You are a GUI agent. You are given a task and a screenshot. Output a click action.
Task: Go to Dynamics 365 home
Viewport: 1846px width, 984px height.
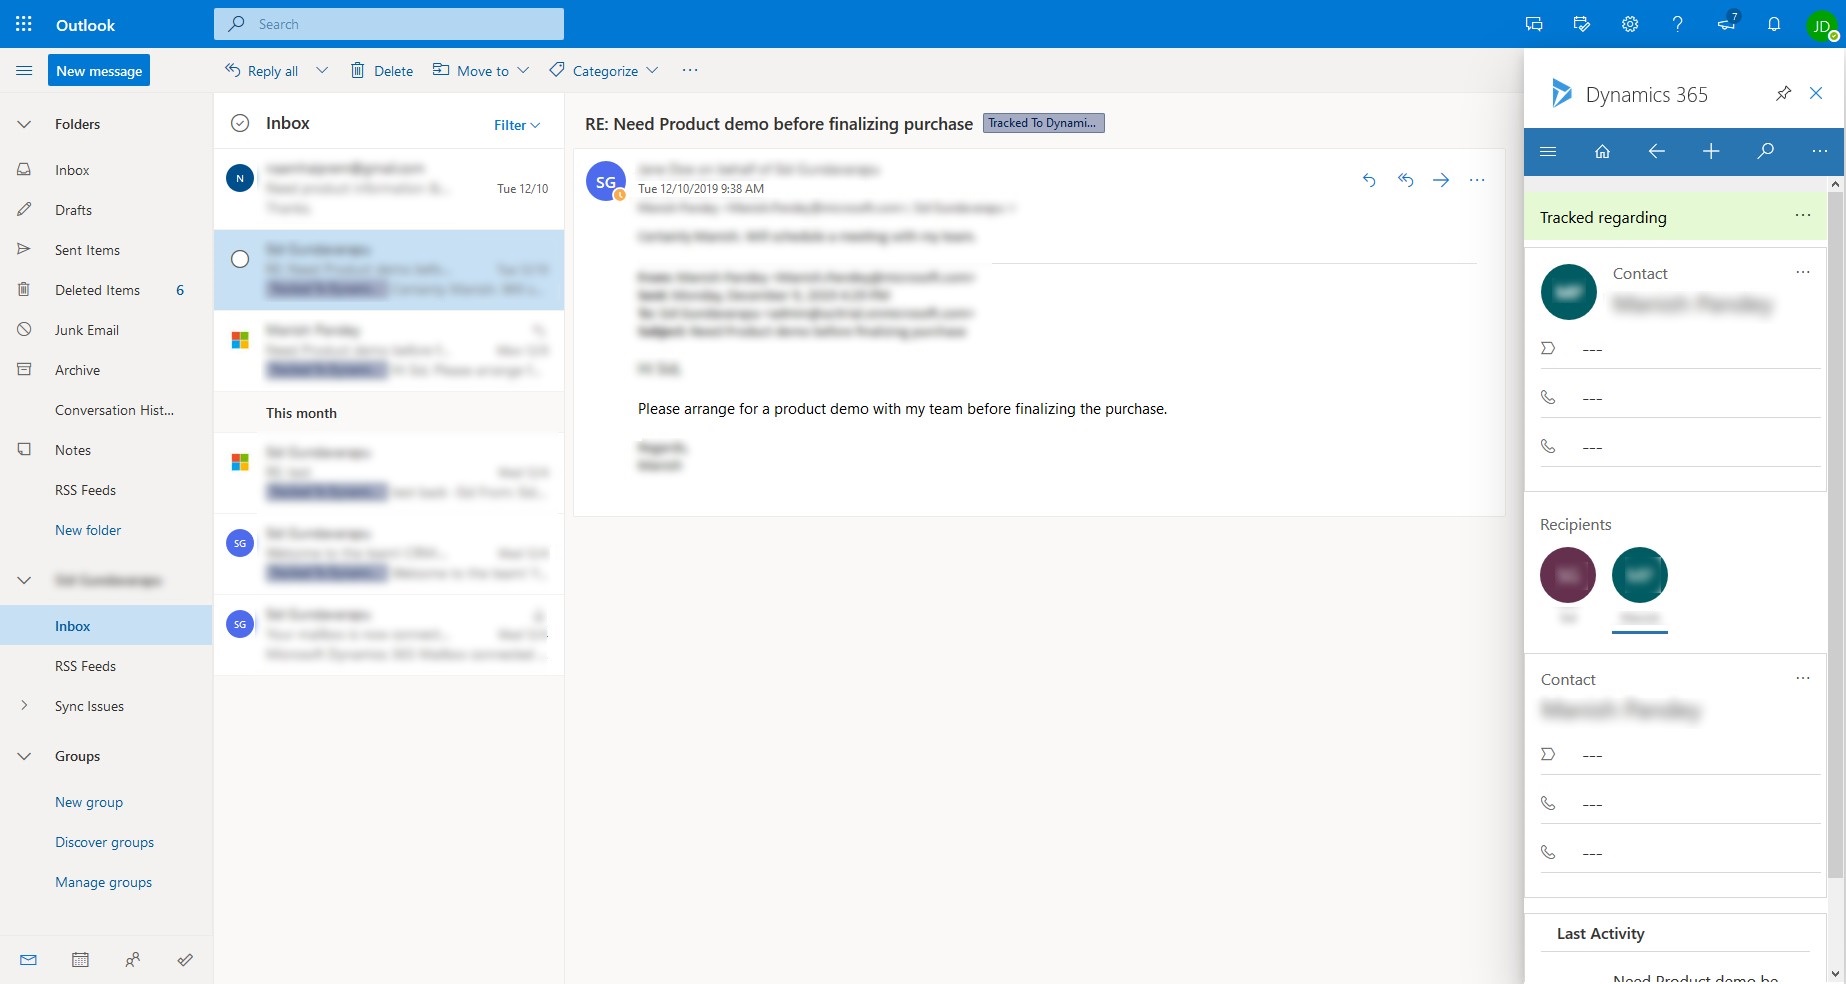pos(1602,151)
